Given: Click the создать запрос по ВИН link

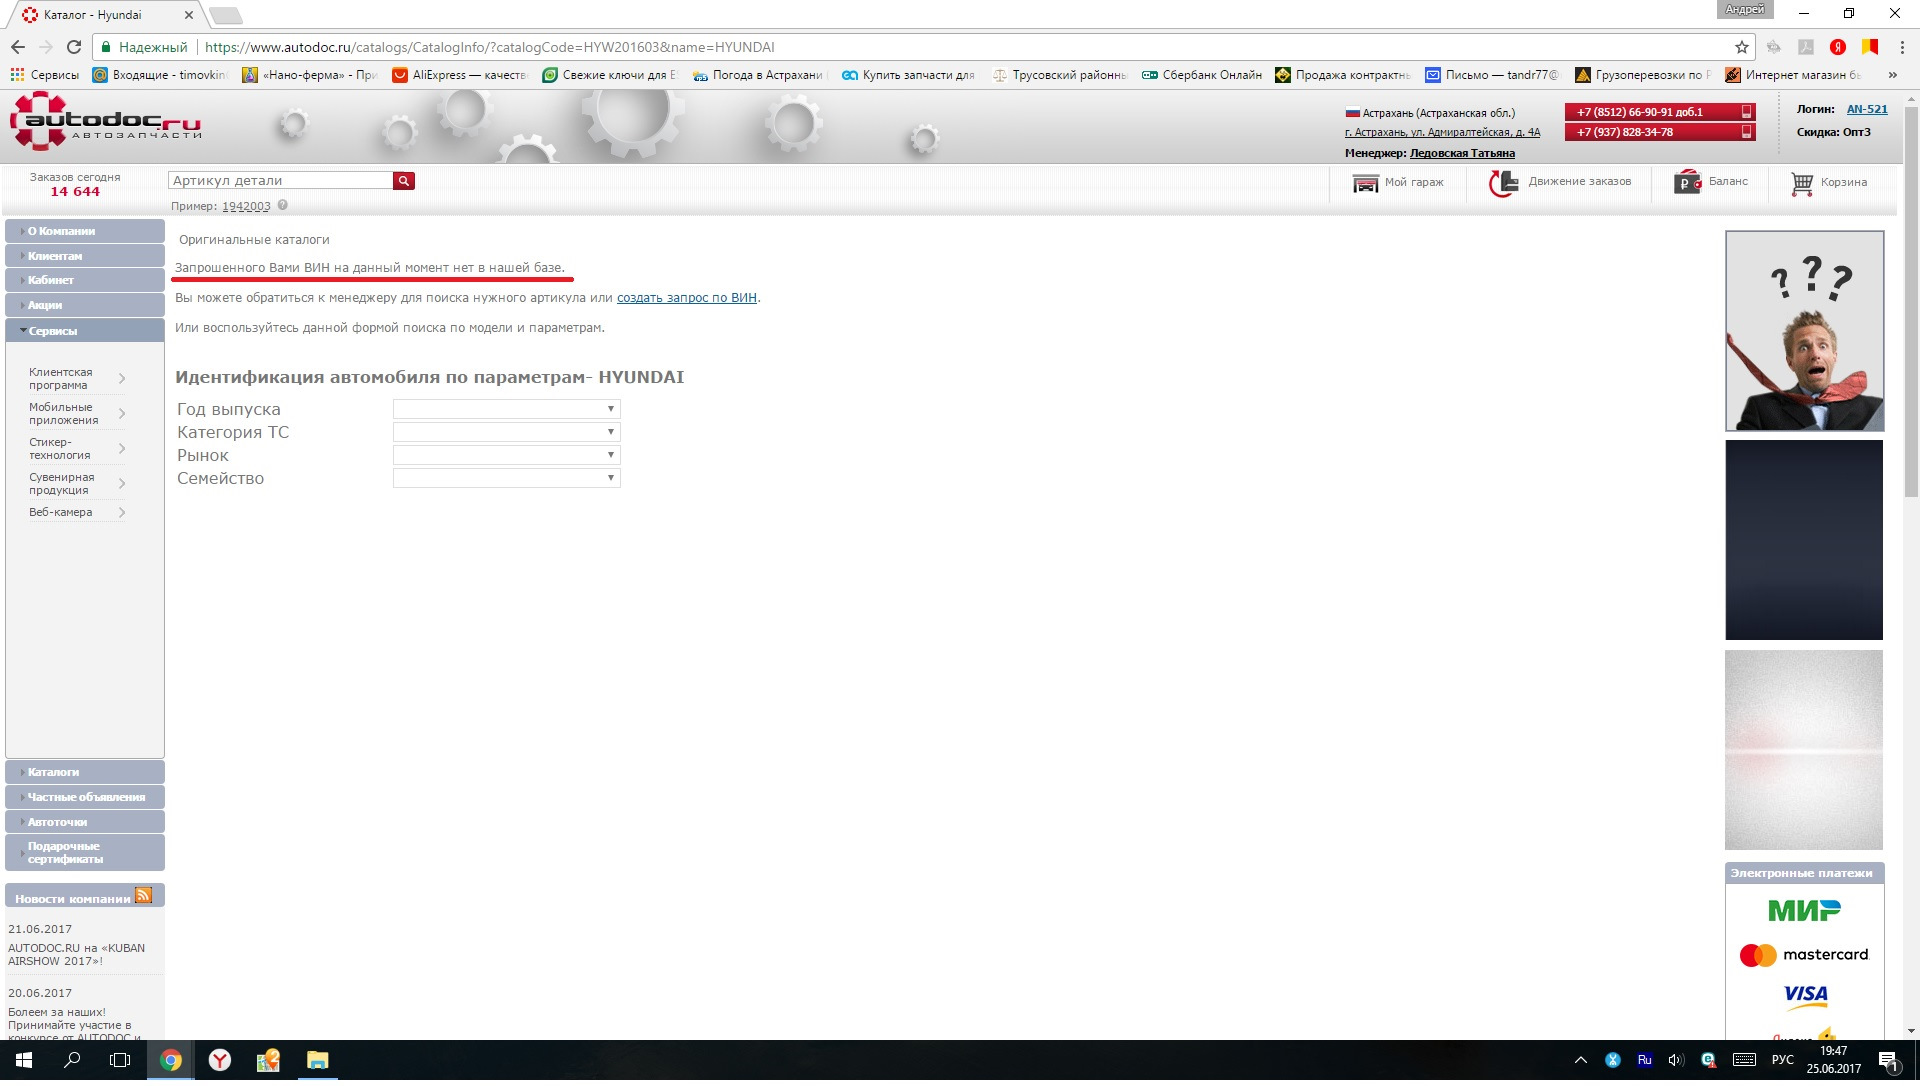Looking at the screenshot, I should pyautogui.click(x=686, y=298).
